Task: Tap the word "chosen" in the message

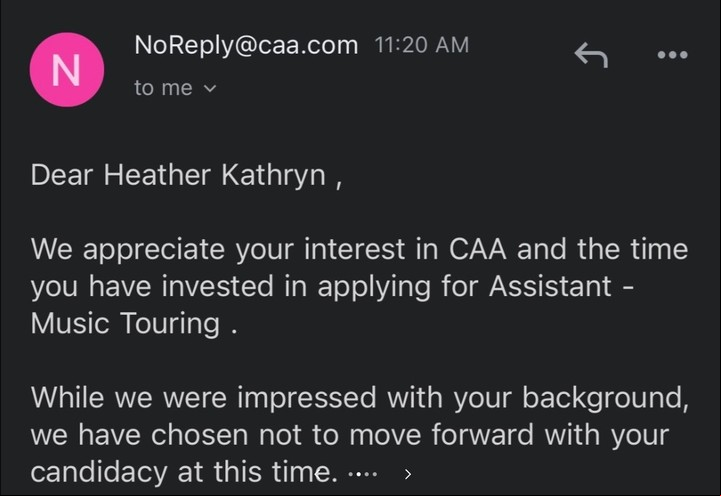Action: point(200,435)
